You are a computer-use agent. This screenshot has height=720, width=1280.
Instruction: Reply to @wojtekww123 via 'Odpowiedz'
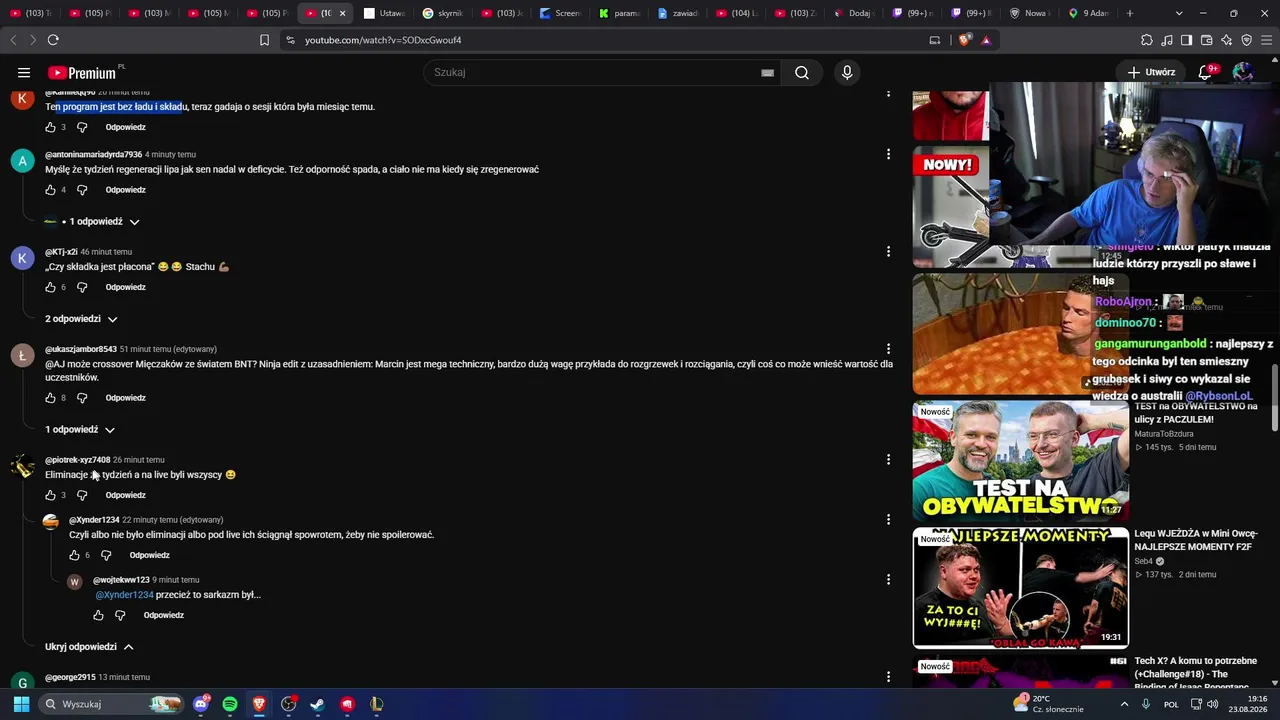(x=164, y=615)
